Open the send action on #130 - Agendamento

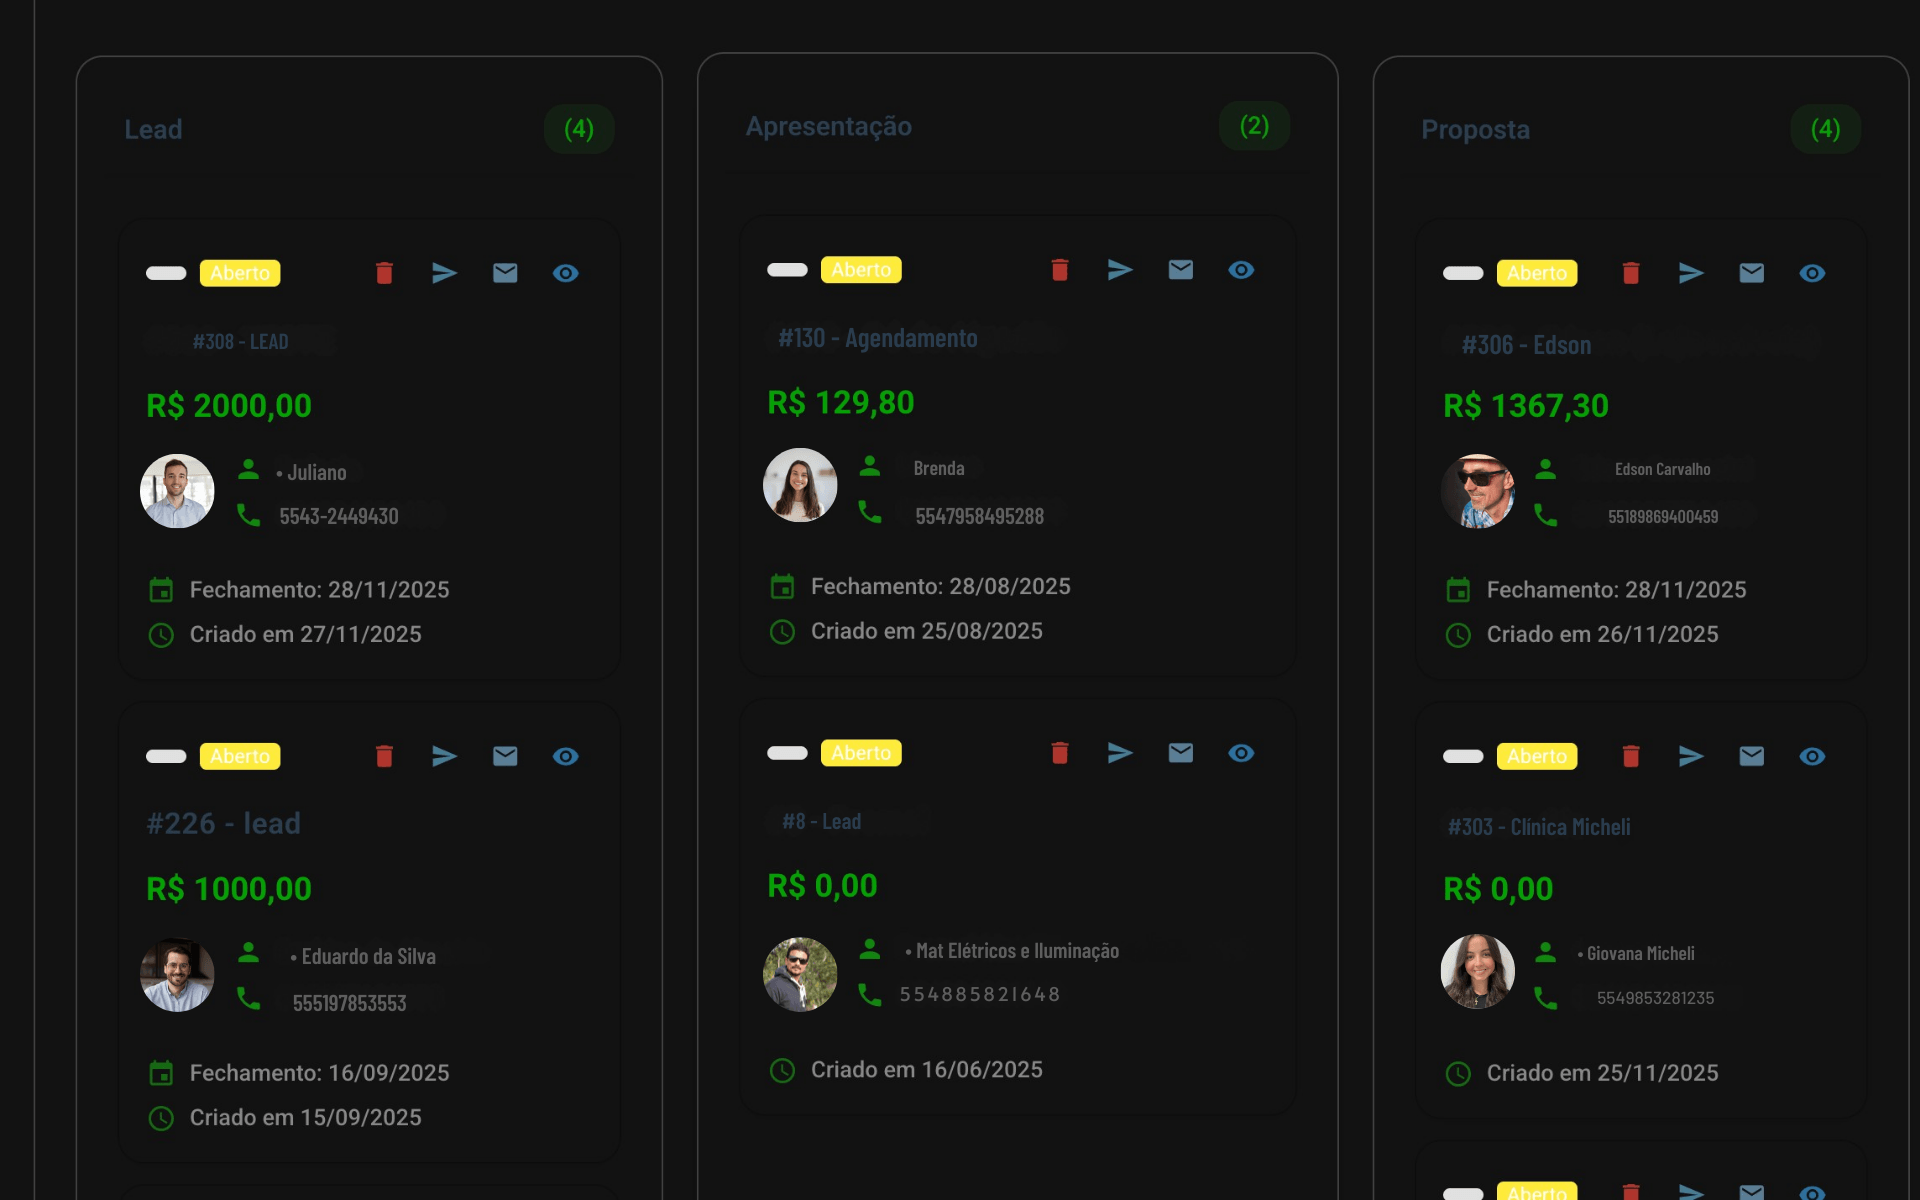(1119, 269)
